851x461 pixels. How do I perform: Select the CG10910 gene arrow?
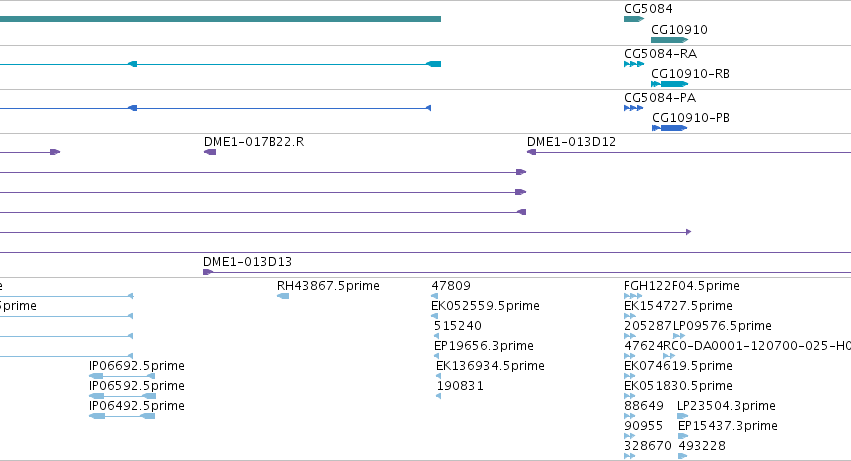[669, 40]
